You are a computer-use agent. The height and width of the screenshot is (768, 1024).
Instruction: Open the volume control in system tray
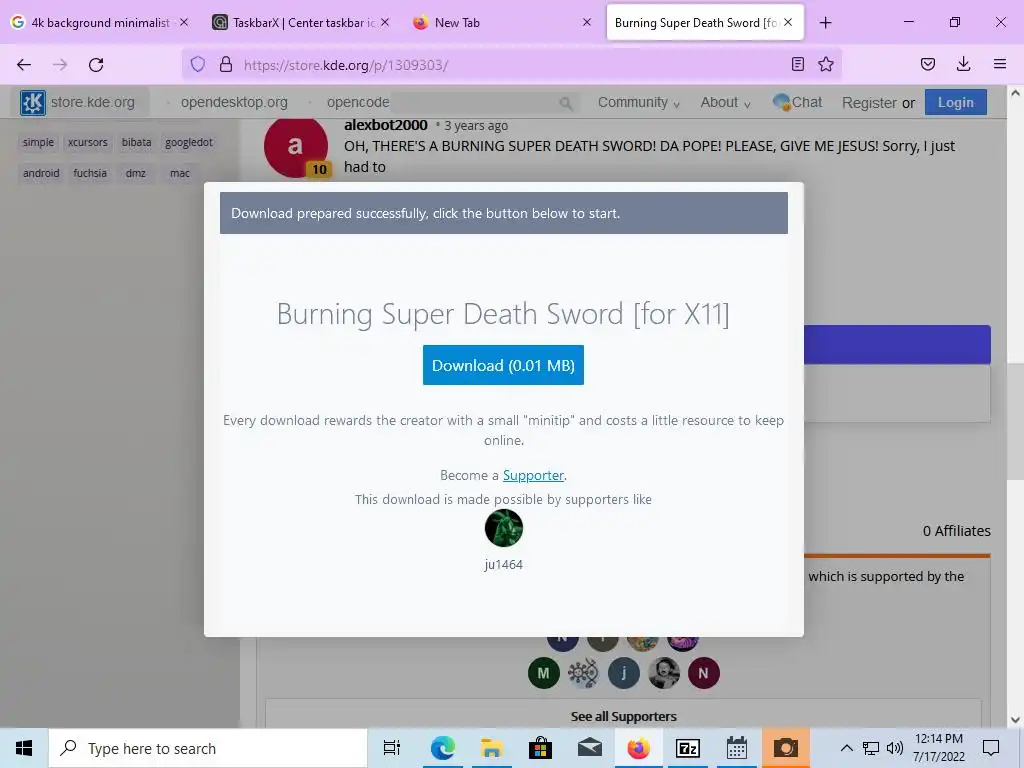pyautogui.click(x=895, y=748)
